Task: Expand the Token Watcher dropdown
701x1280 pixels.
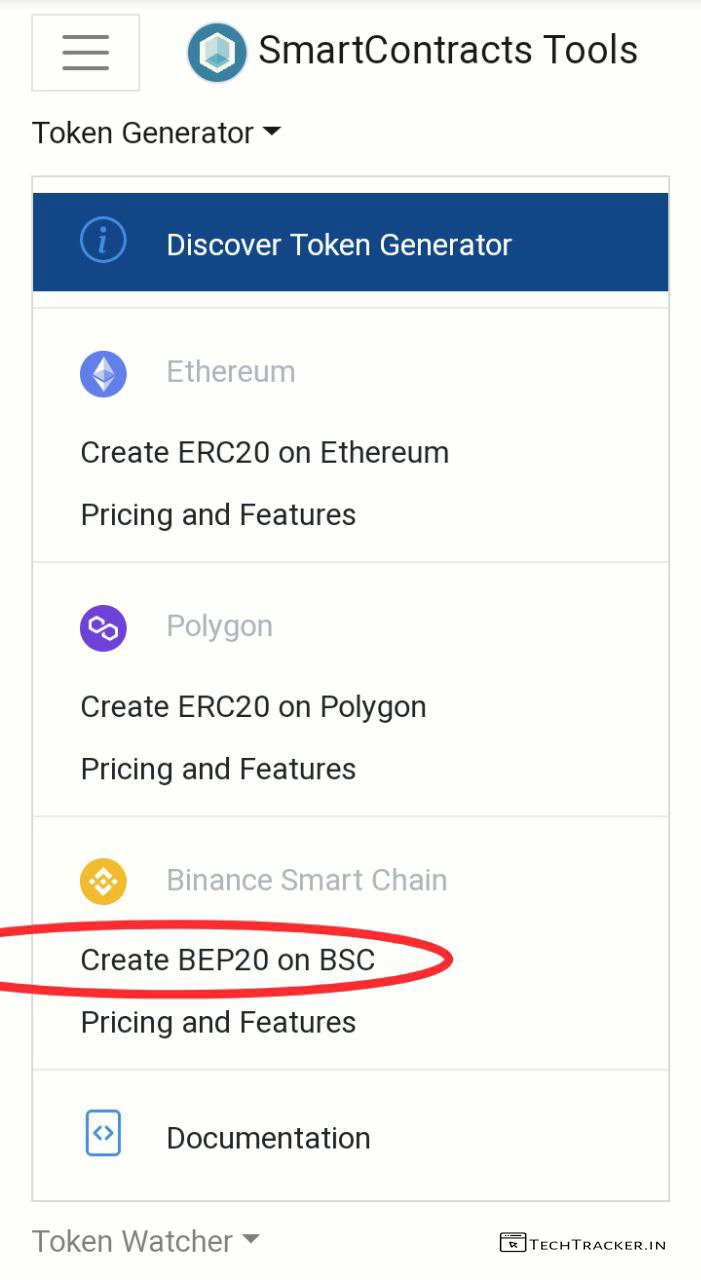Action: 146,1241
